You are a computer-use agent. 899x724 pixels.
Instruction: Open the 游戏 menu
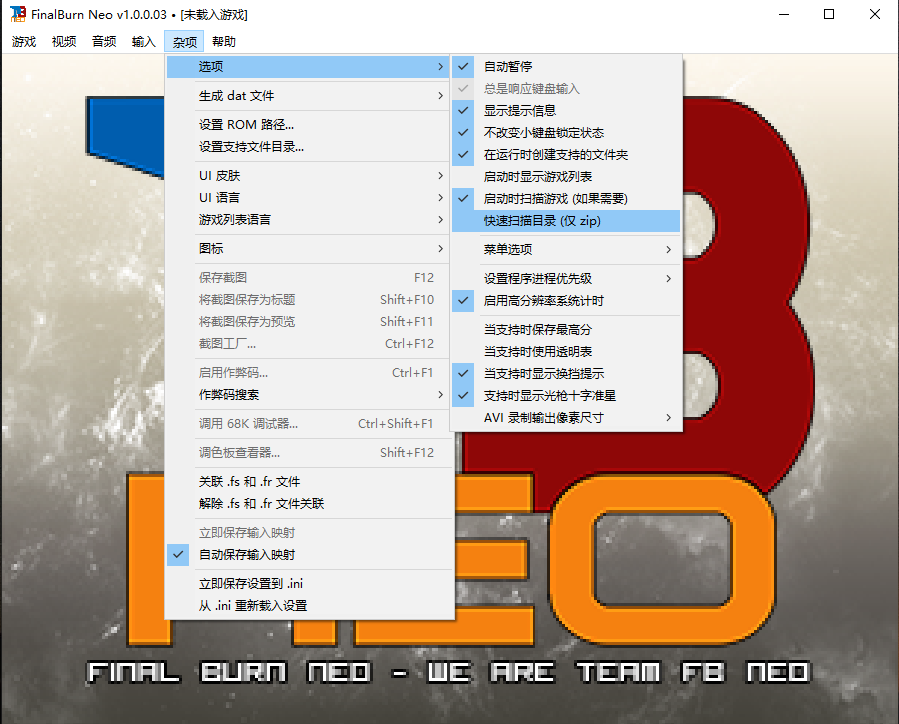tap(24, 42)
